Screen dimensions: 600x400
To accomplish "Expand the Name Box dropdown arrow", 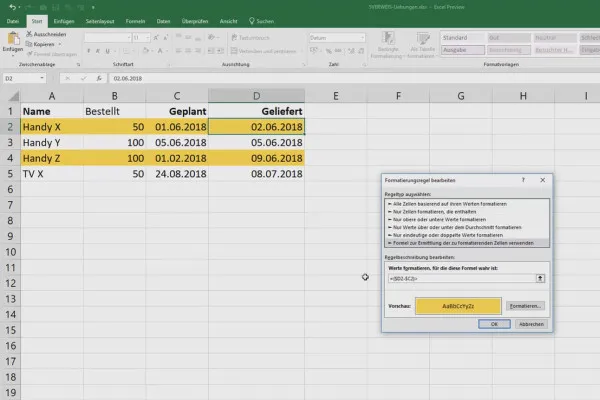I will pos(42,78).
